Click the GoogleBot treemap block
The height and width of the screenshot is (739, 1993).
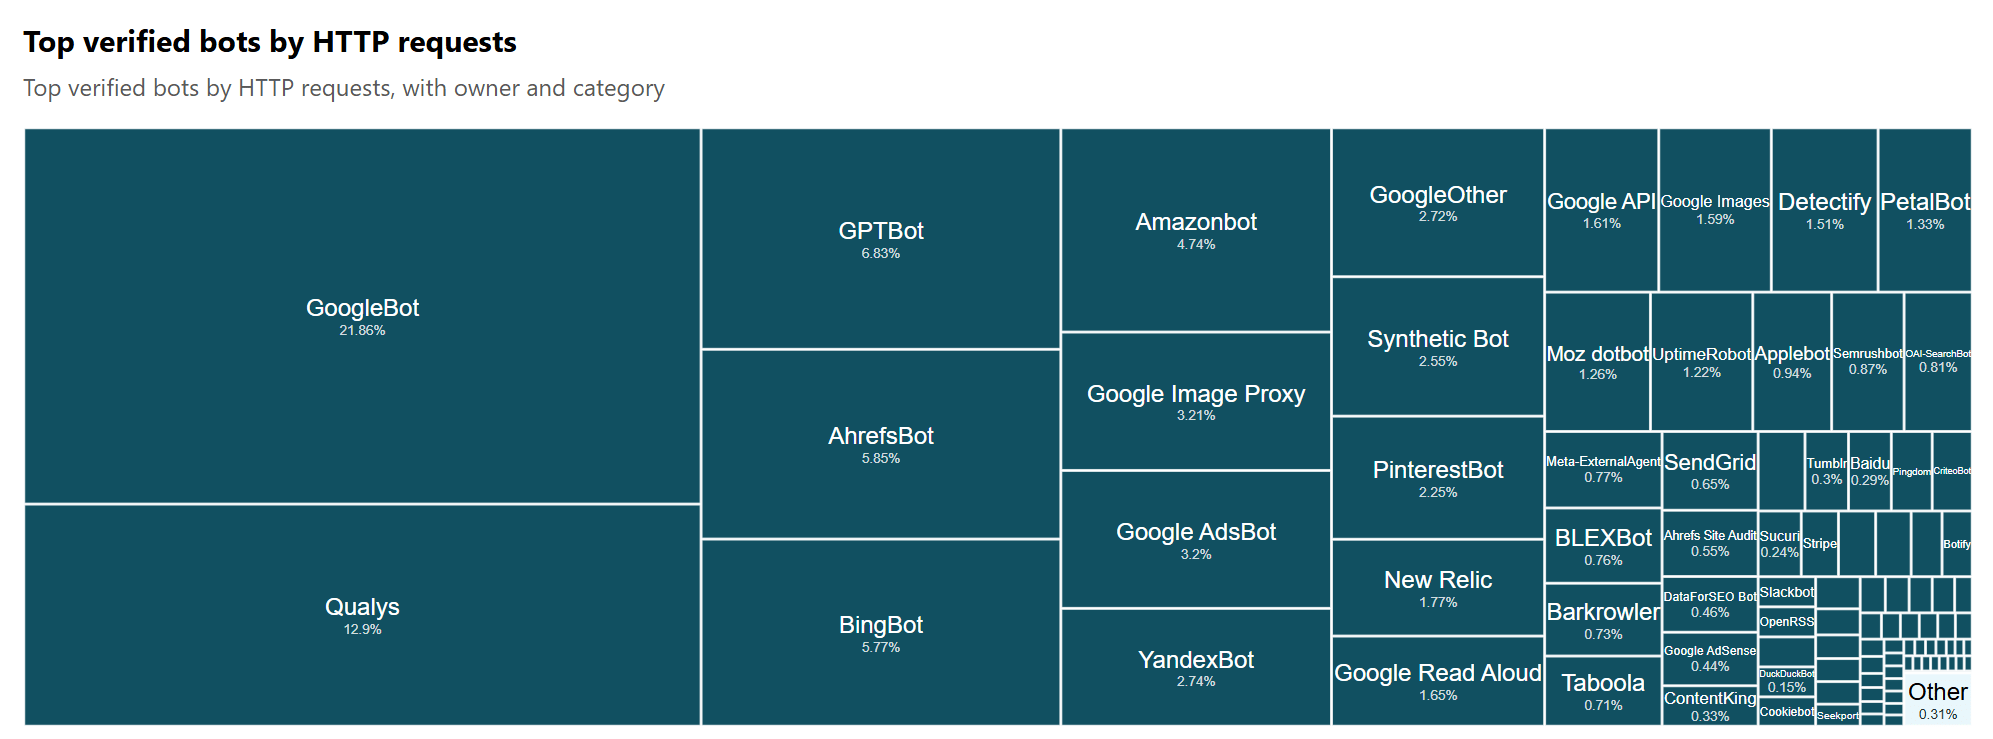[362, 316]
